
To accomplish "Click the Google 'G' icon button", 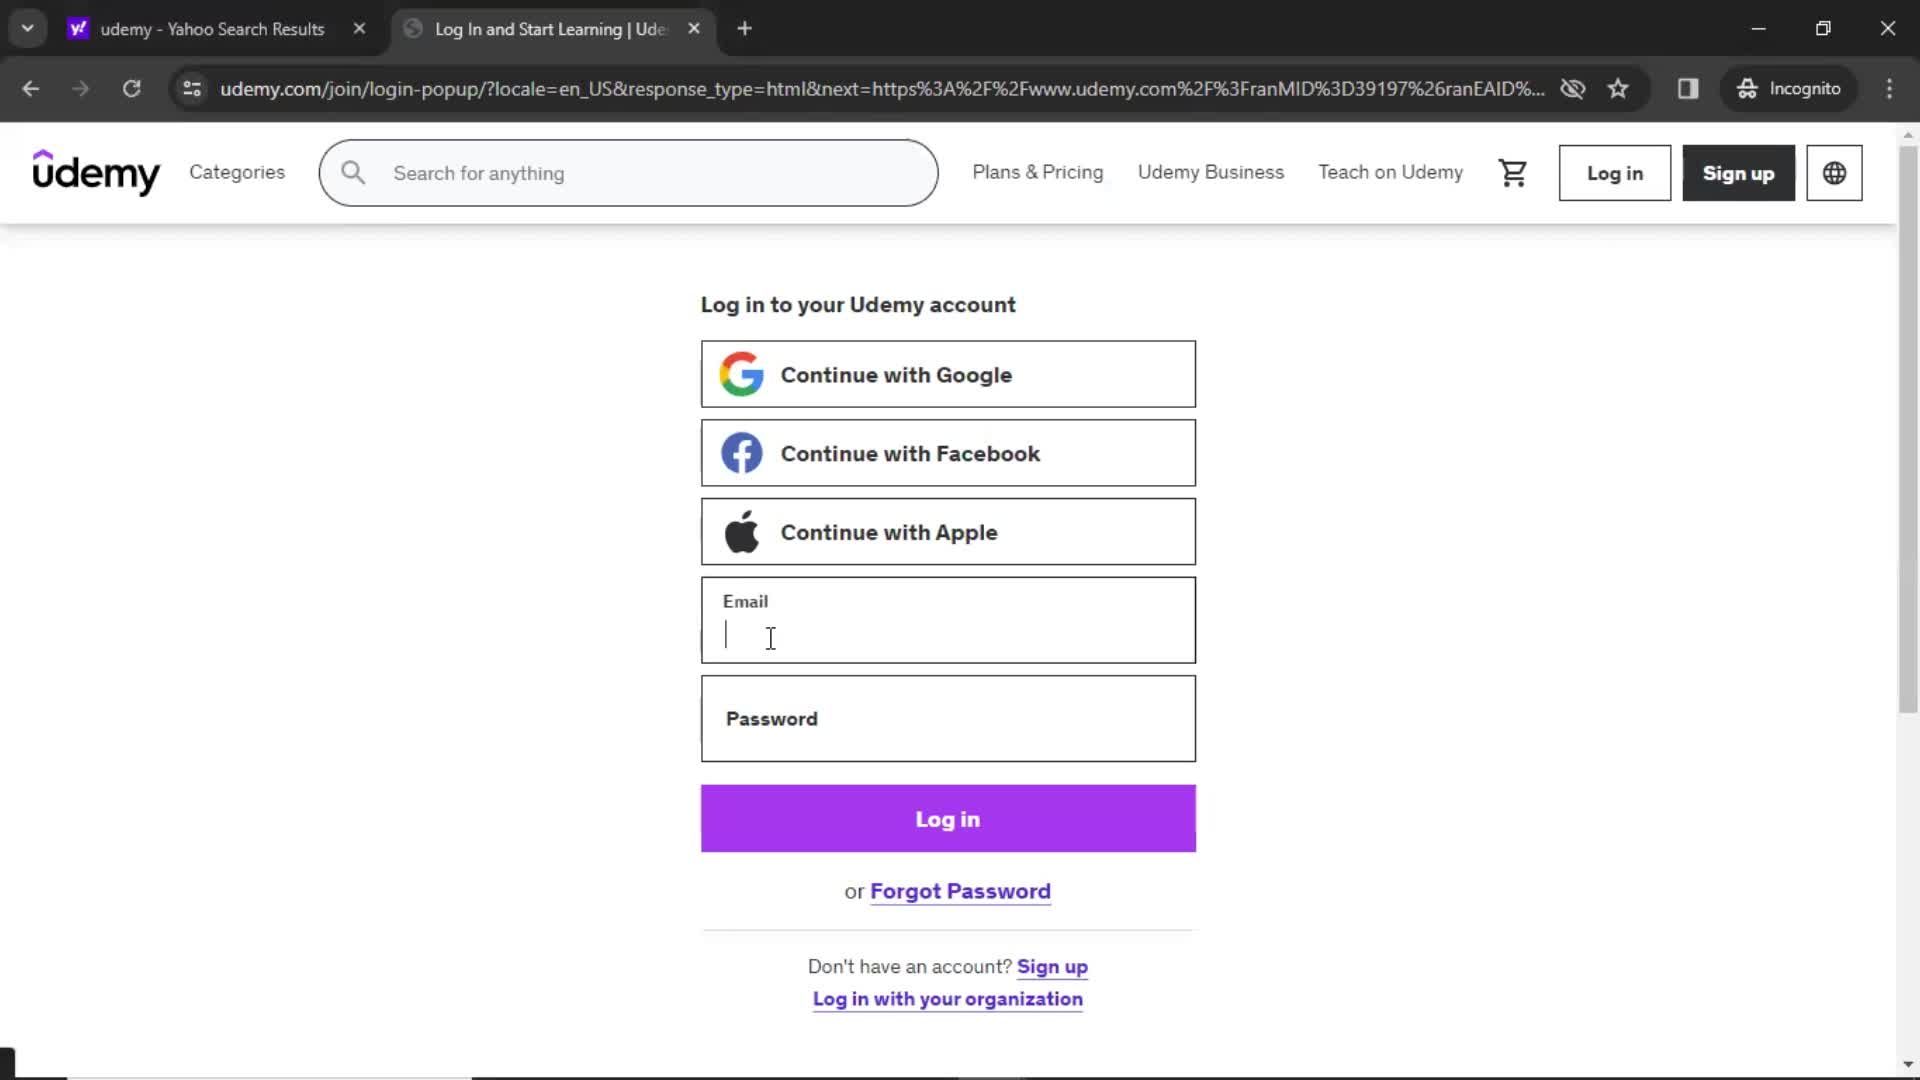I will [740, 373].
